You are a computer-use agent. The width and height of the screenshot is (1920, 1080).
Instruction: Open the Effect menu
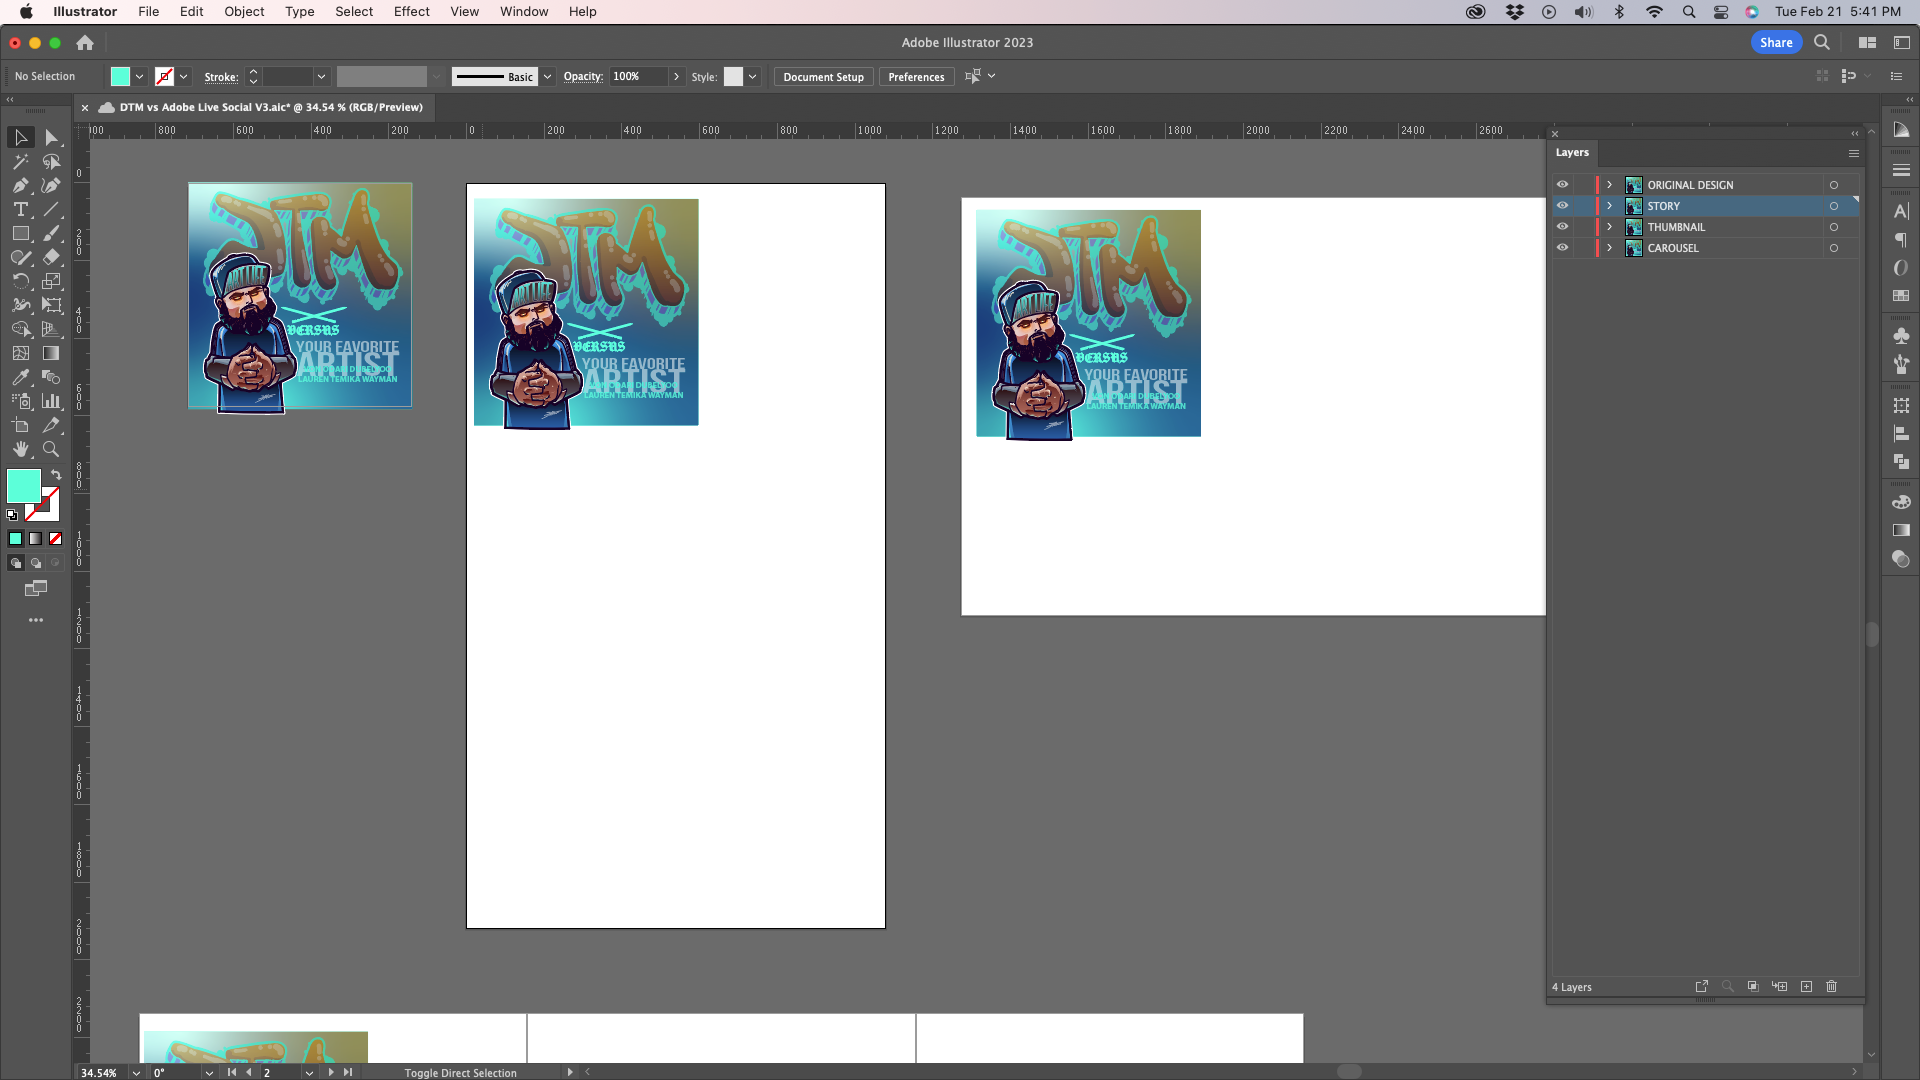[x=411, y=12]
